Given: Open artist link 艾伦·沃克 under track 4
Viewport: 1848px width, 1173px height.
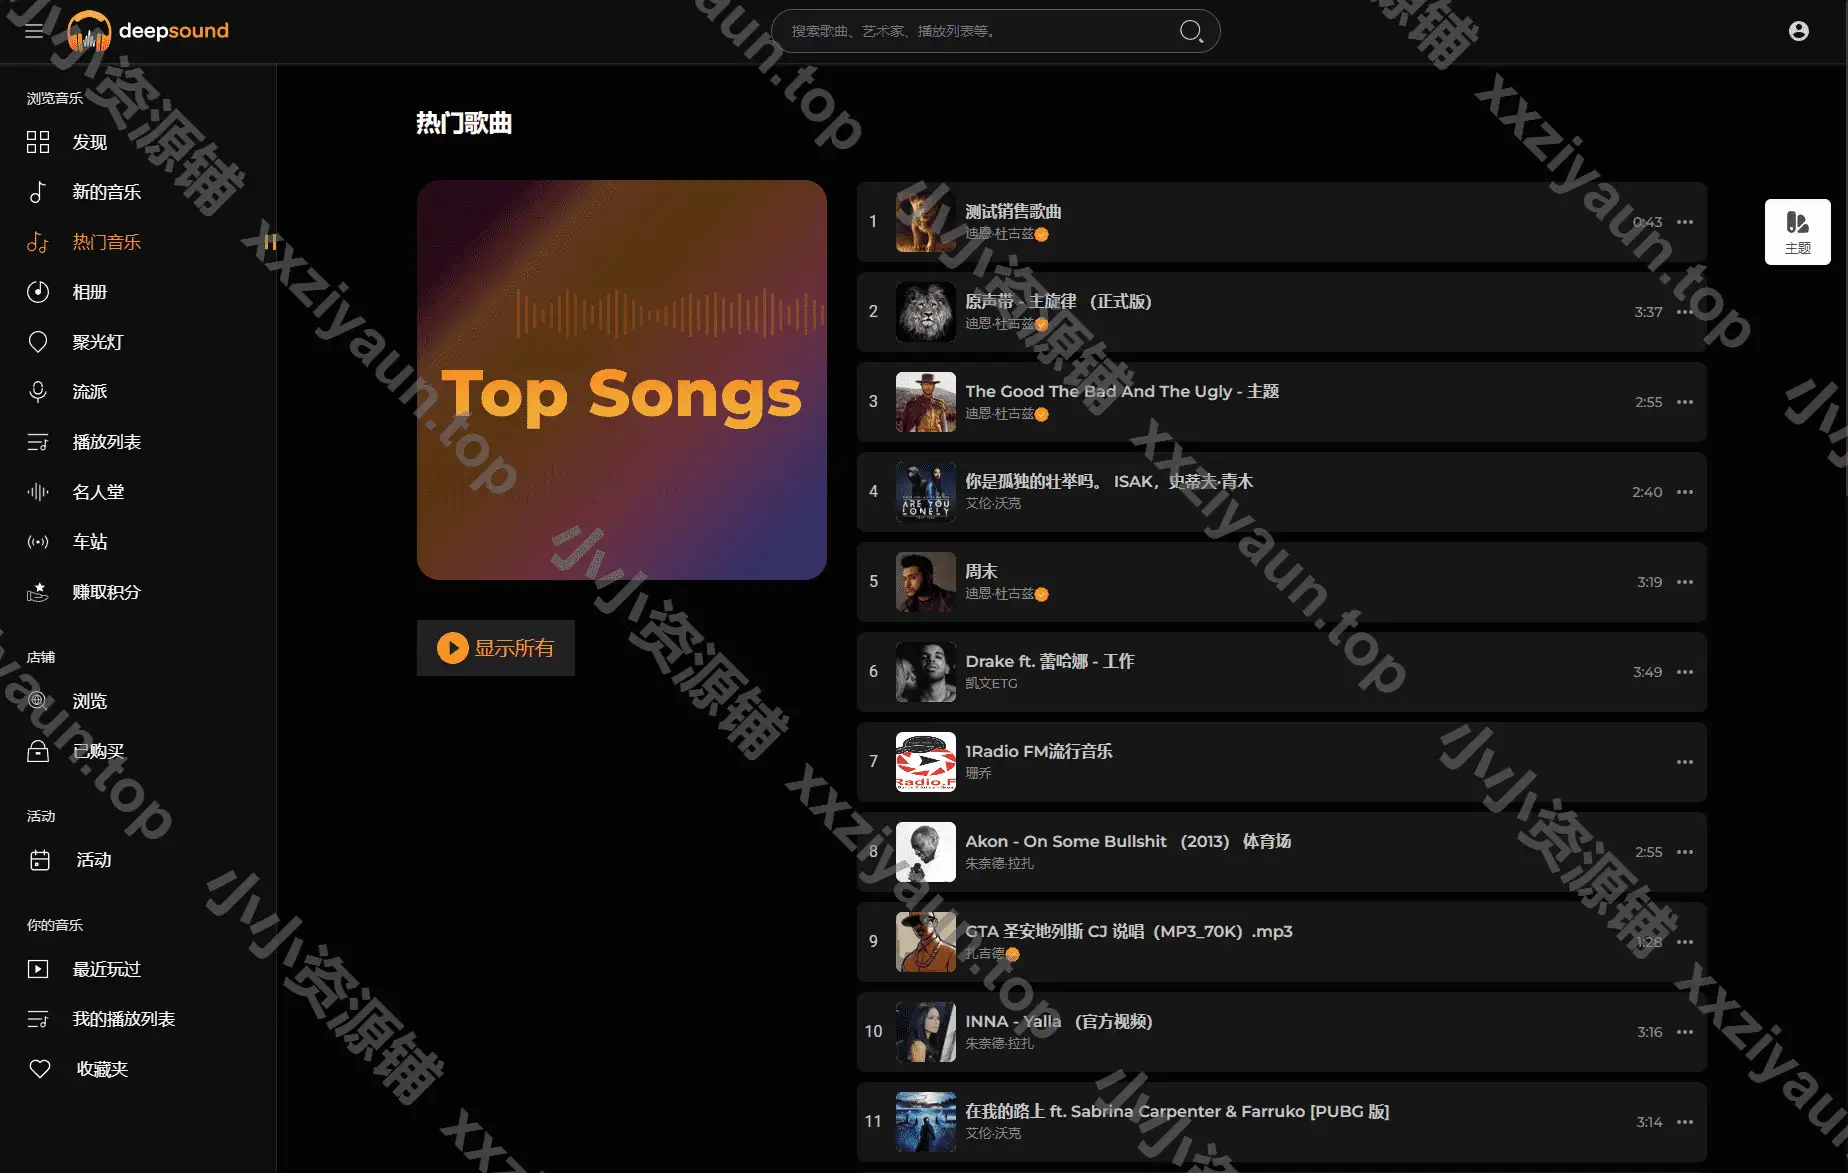Looking at the screenshot, I should tap(993, 503).
